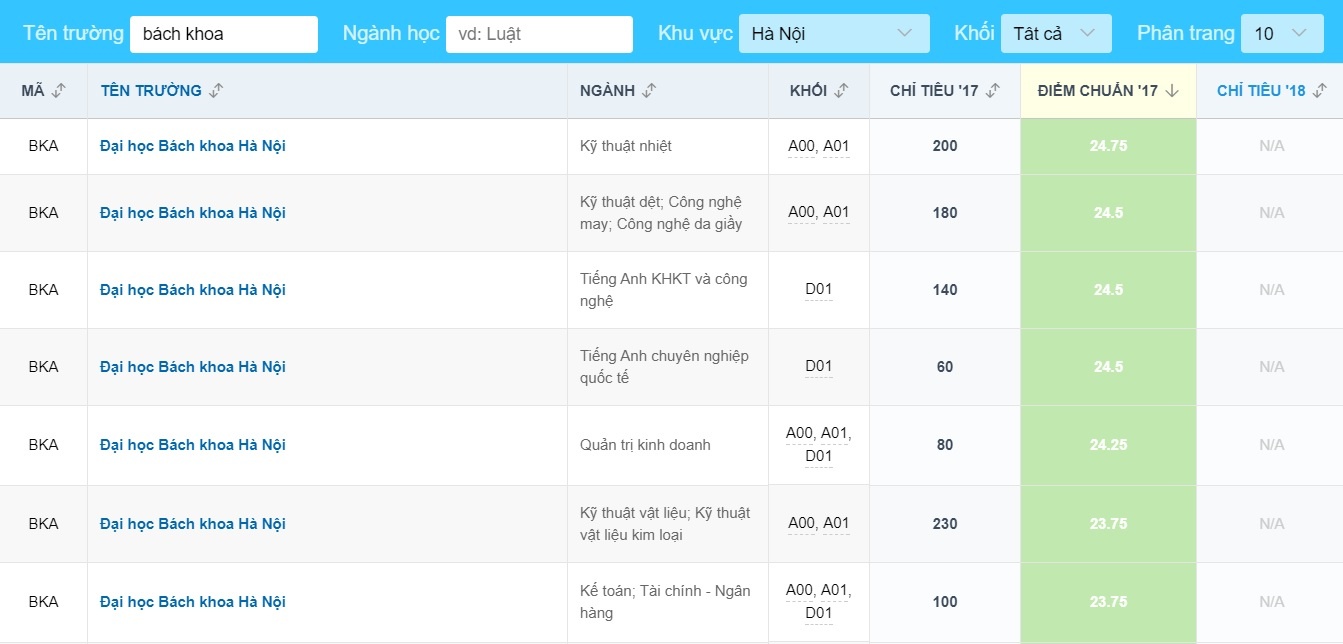
Task: Open the Phân trang page-size dropdown
Action: click(x=1281, y=34)
